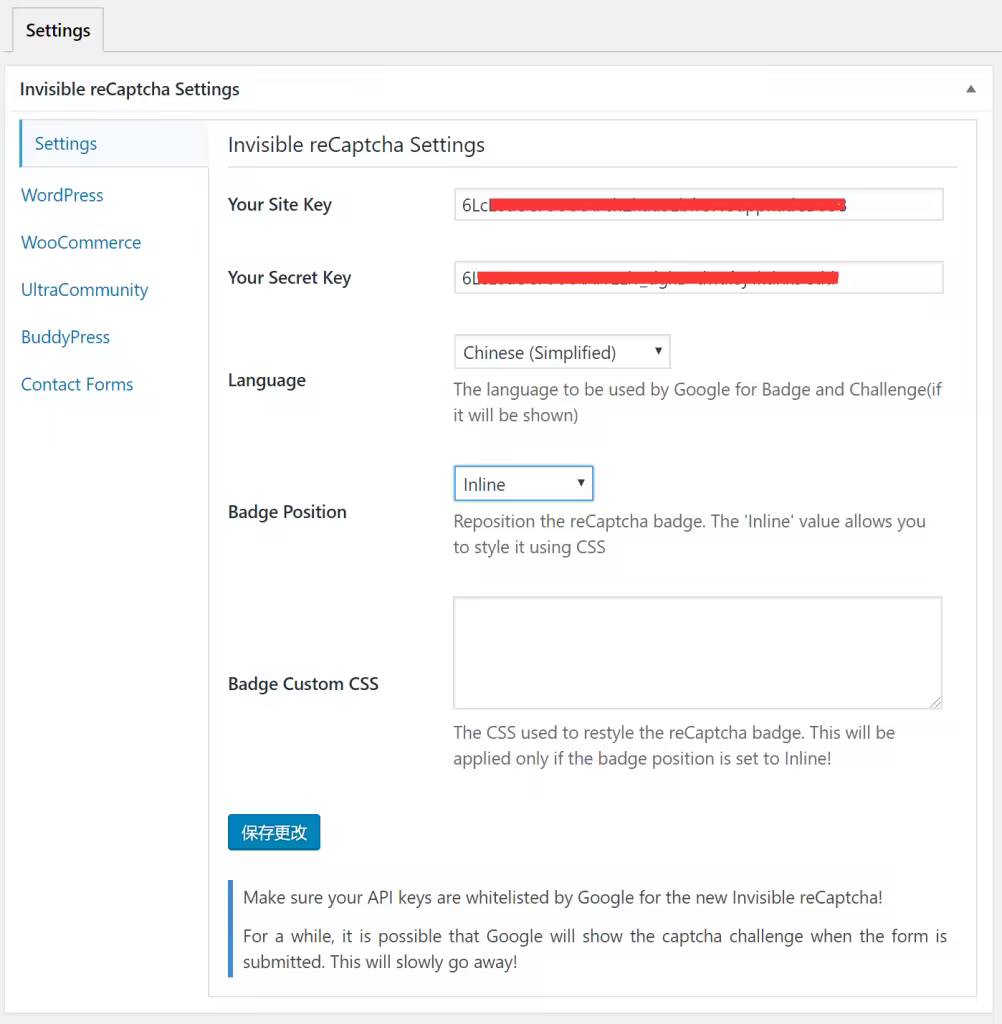Open the Badge Position dropdown
Screen dimensions: 1002x1024
tap(523, 484)
